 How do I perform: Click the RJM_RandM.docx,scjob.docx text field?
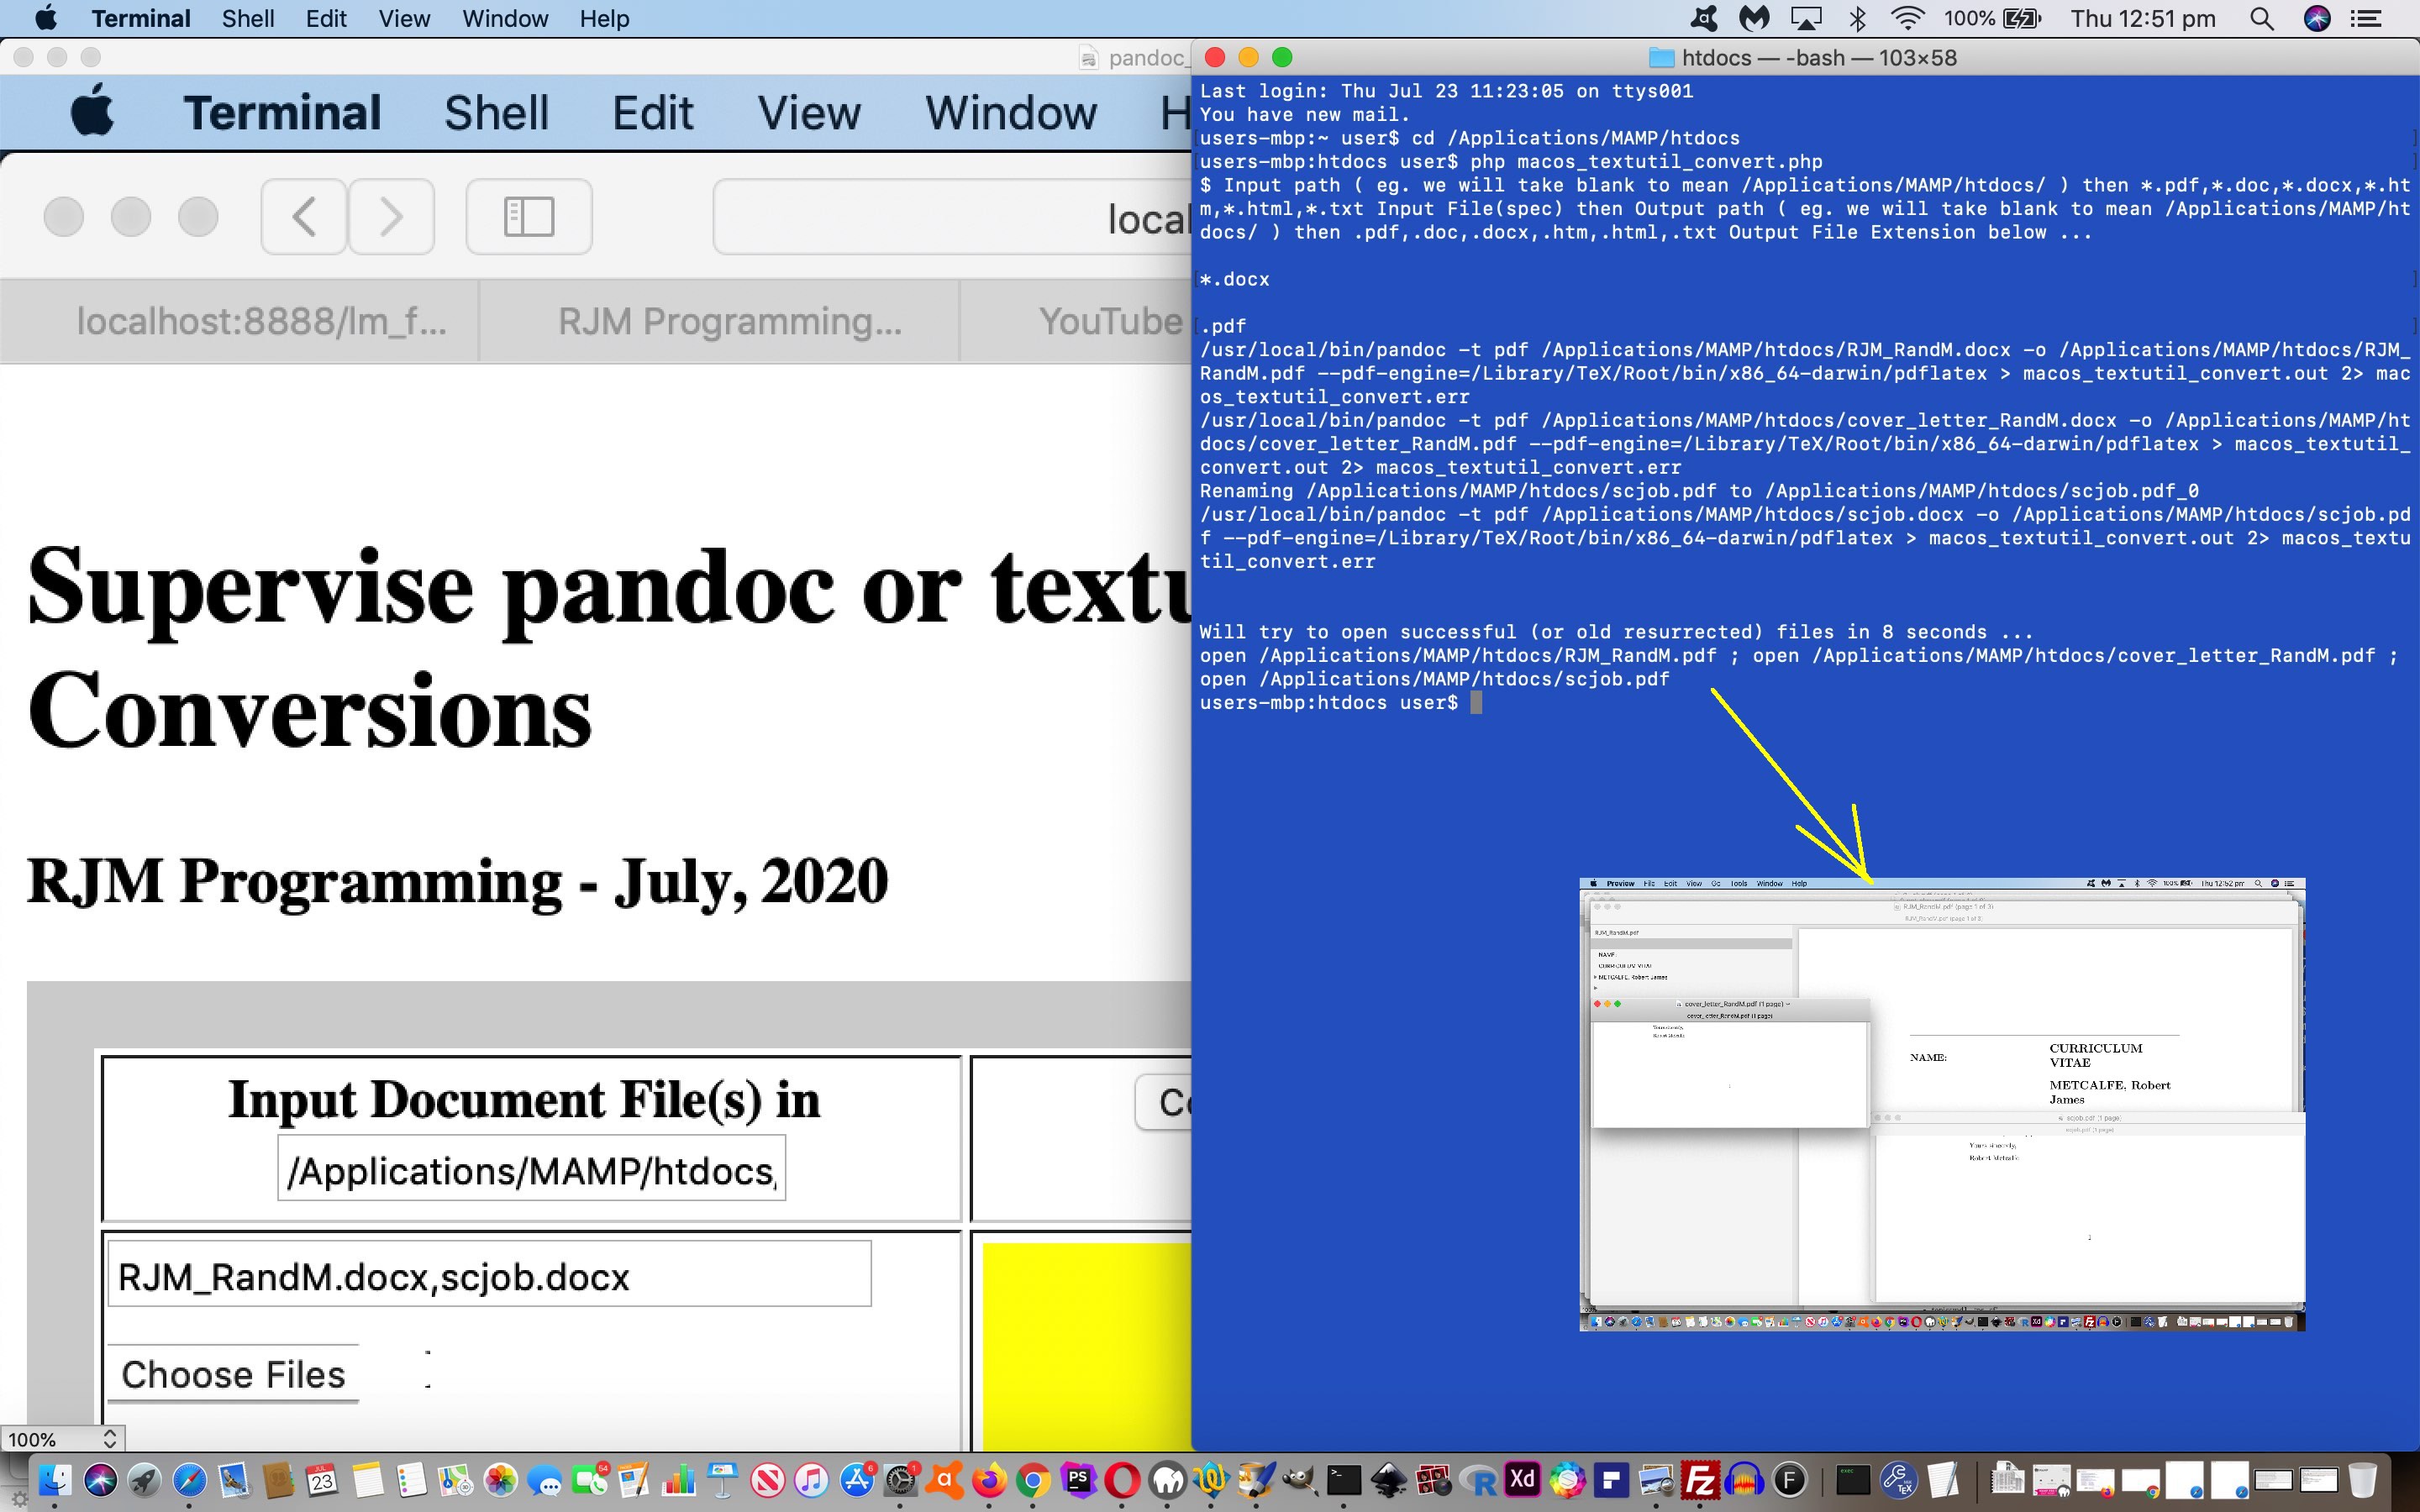point(489,1274)
